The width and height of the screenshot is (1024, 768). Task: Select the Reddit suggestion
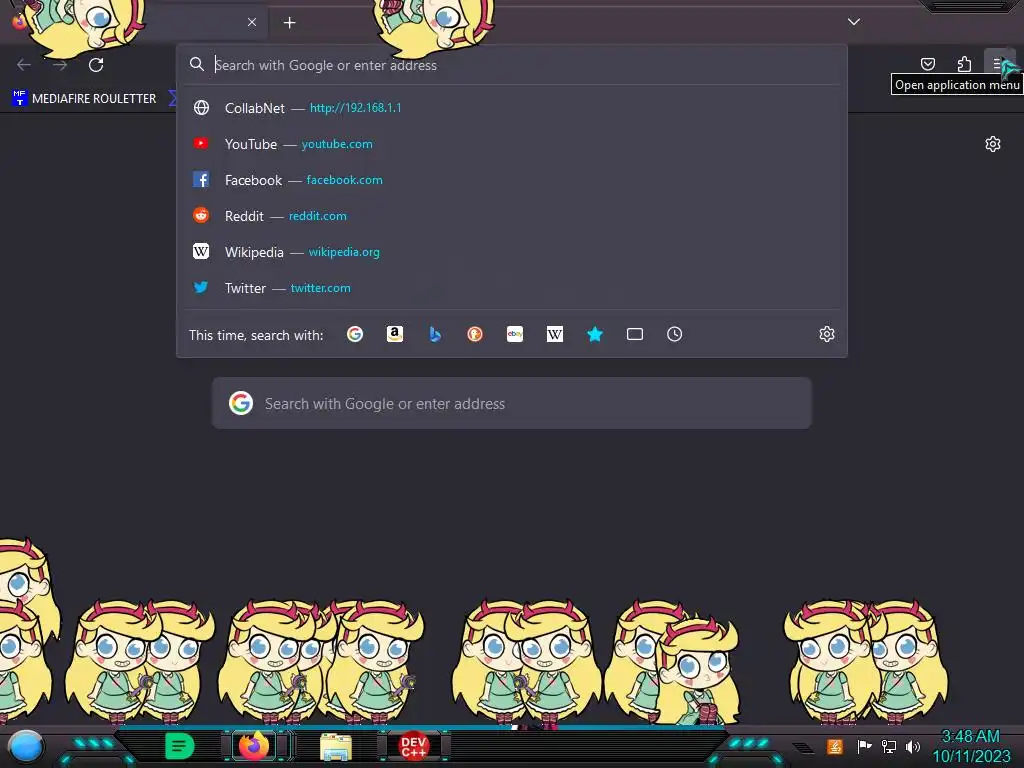pos(512,216)
